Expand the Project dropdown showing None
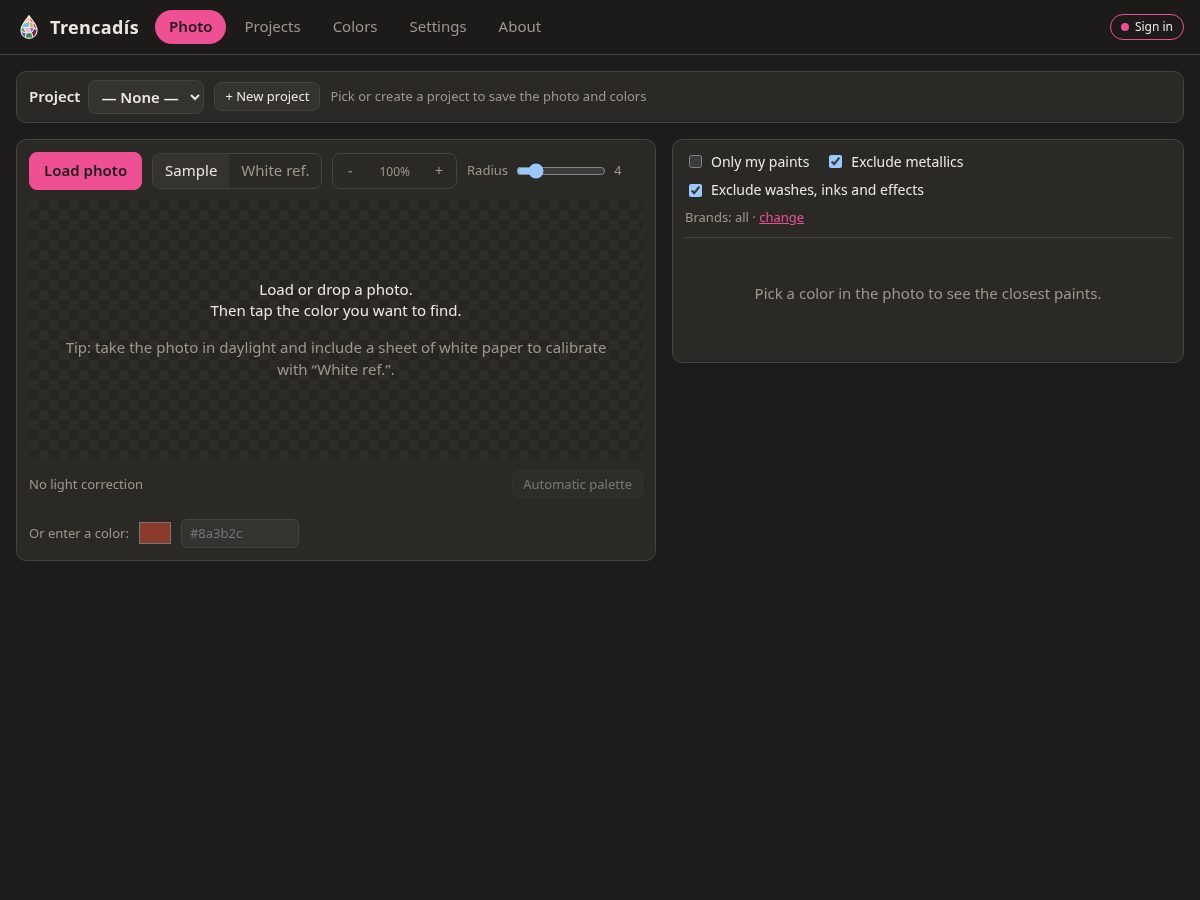The image size is (1200, 900). [x=146, y=97]
